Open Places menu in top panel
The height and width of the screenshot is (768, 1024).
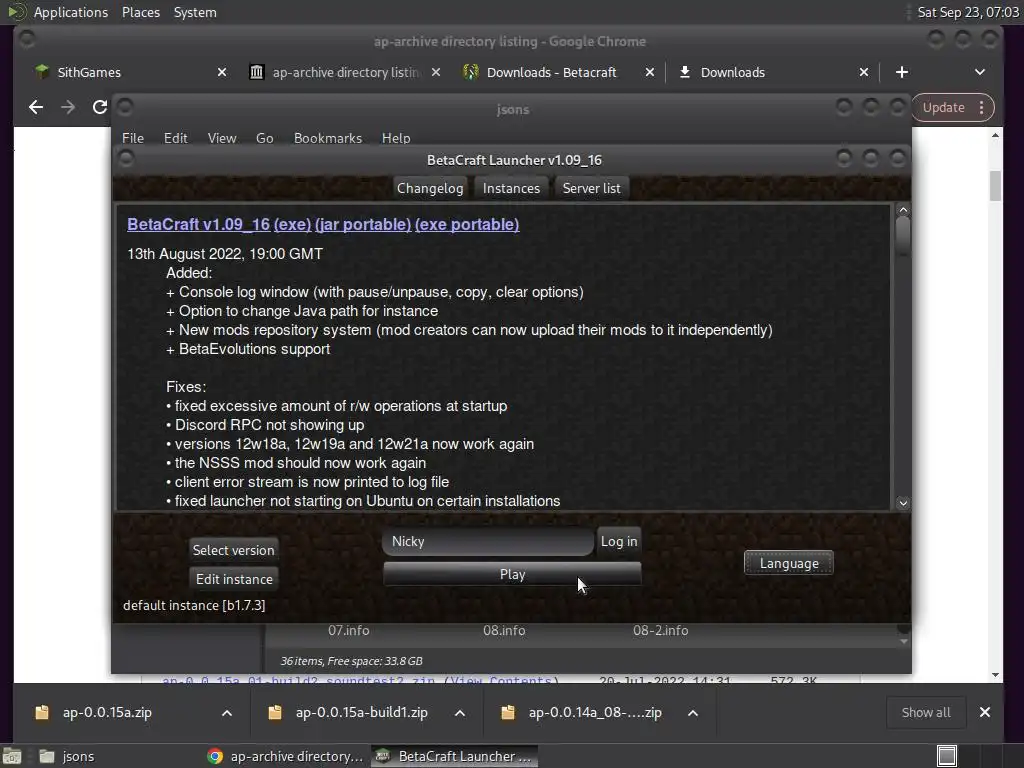pos(141,12)
